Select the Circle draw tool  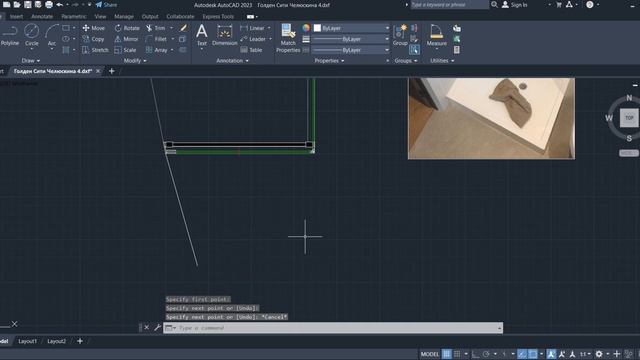pos(31,36)
